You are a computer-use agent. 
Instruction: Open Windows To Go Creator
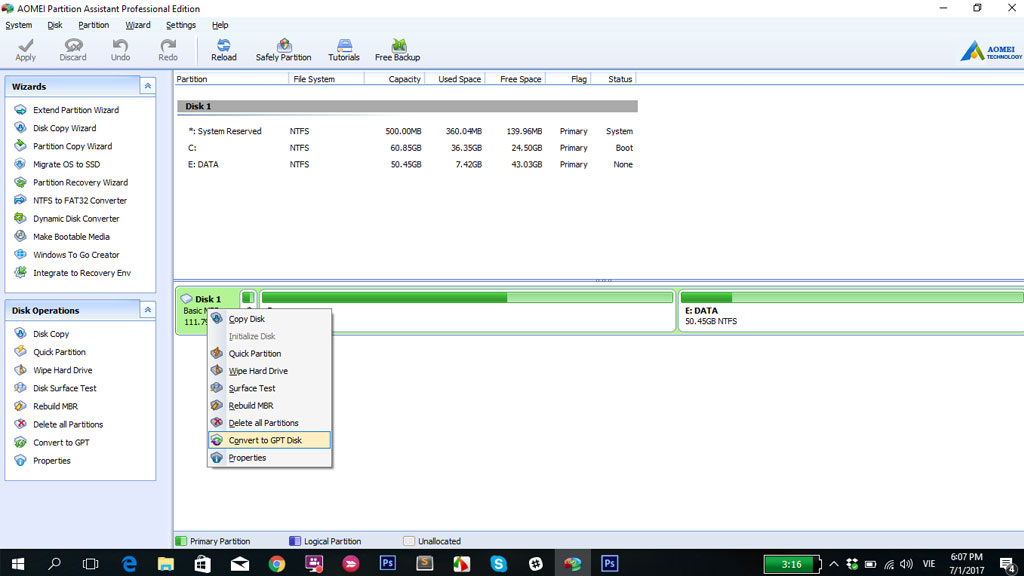point(76,255)
